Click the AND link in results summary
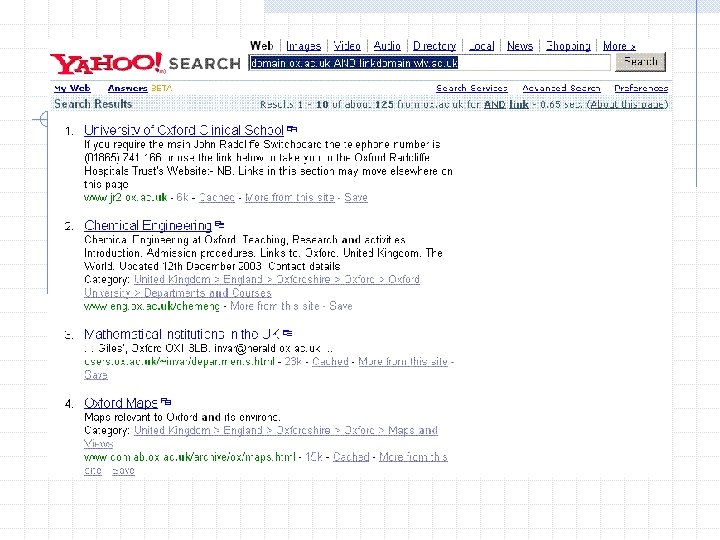Image resolution: width=720 pixels, height=540 pixels. click(495, 104)
